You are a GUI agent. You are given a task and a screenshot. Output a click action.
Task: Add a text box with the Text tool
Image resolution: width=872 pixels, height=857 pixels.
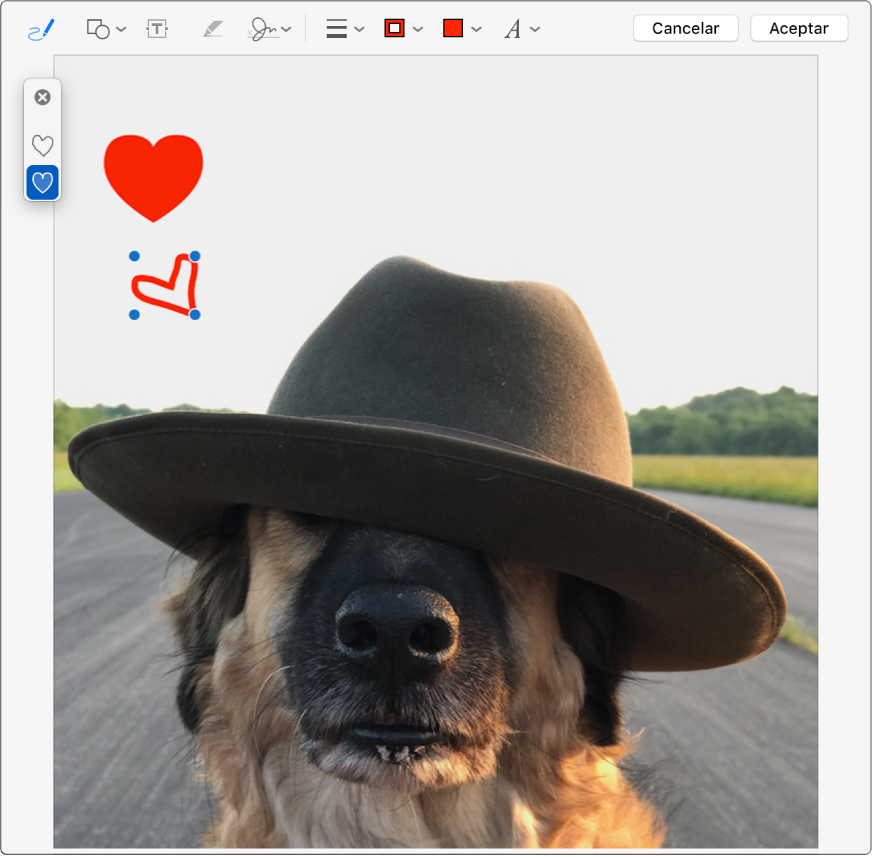coord(156,28)
